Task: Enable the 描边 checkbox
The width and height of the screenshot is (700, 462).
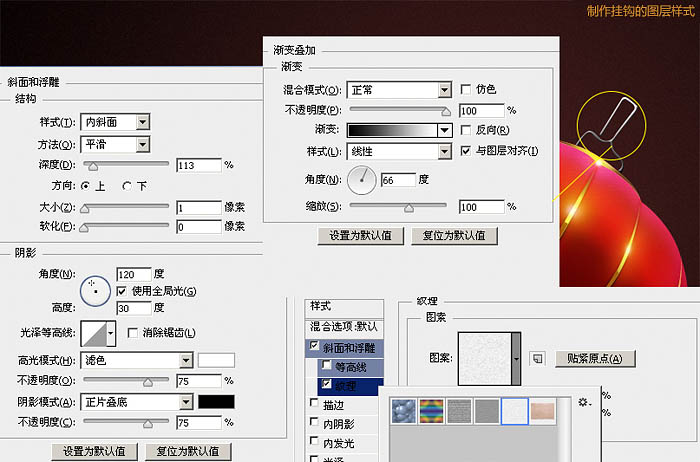Action: coord(314,403)
